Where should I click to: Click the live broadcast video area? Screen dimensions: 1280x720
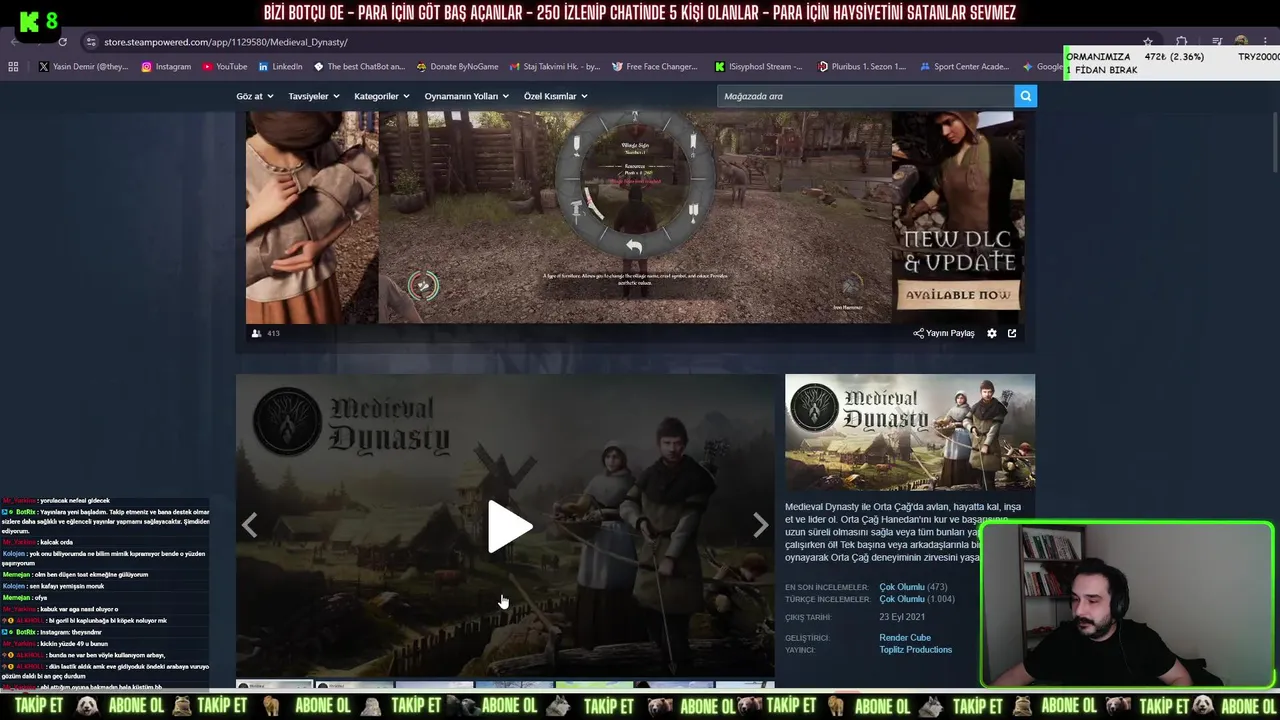(x=635, y=216)
